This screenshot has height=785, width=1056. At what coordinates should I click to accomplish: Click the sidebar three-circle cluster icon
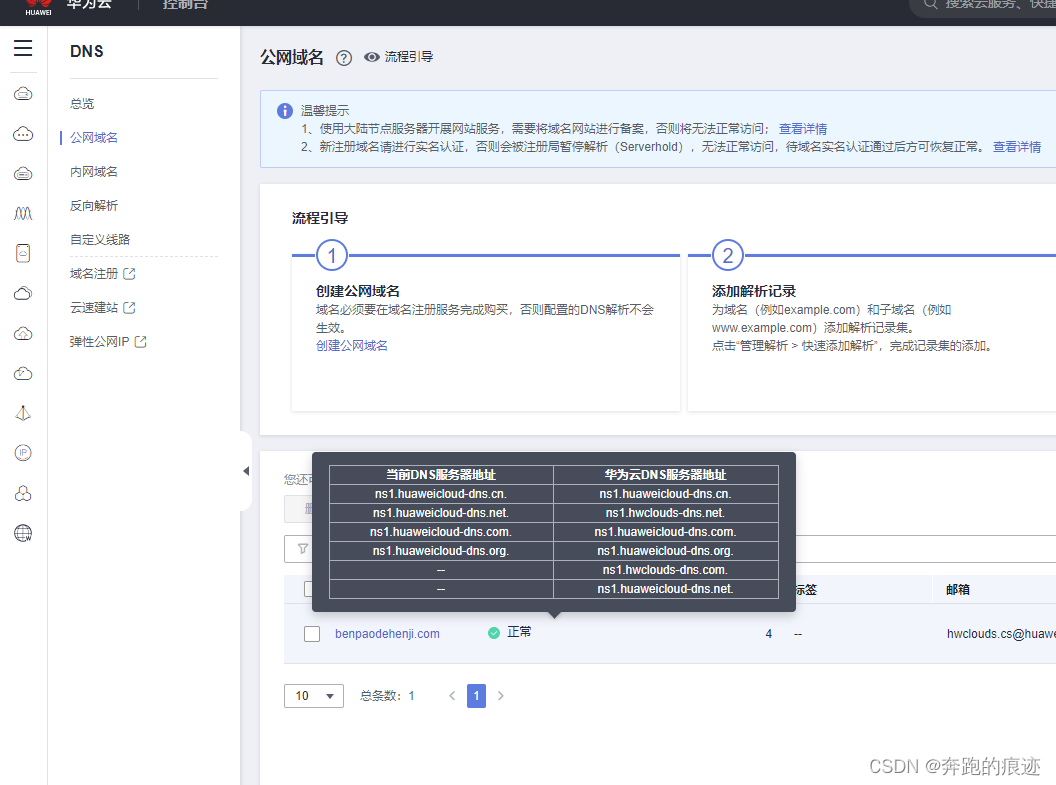pos(23,493)
